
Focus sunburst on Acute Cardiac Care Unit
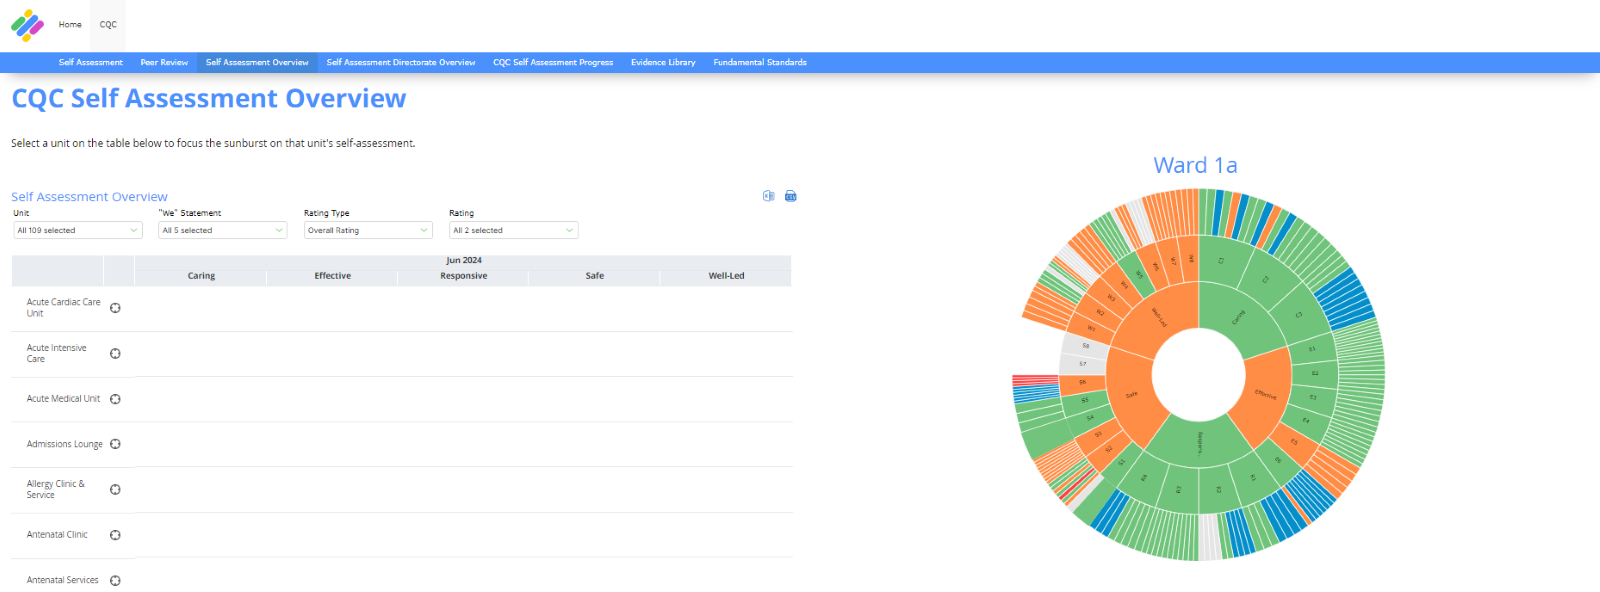point(115,308)
